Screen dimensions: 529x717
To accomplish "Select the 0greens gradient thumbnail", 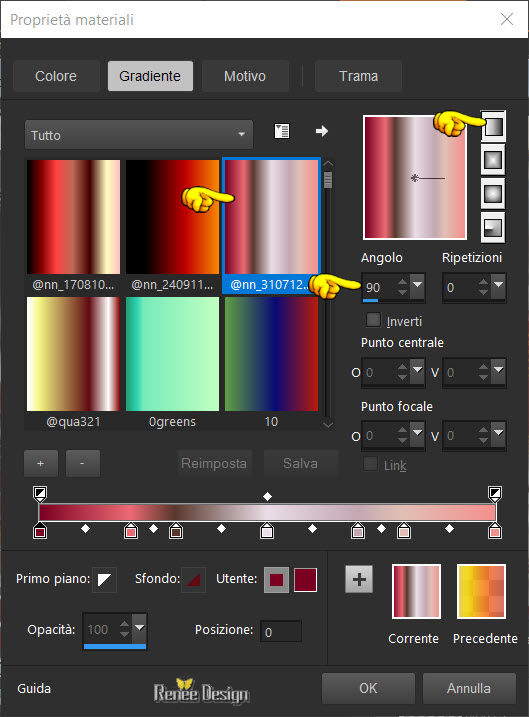I will coord(172,354).
